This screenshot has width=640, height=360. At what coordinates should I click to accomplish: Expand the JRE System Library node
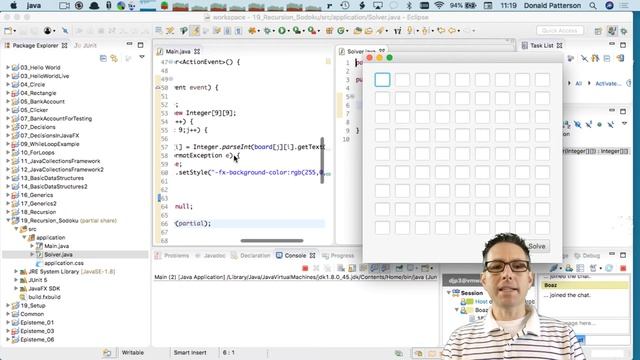16,271
